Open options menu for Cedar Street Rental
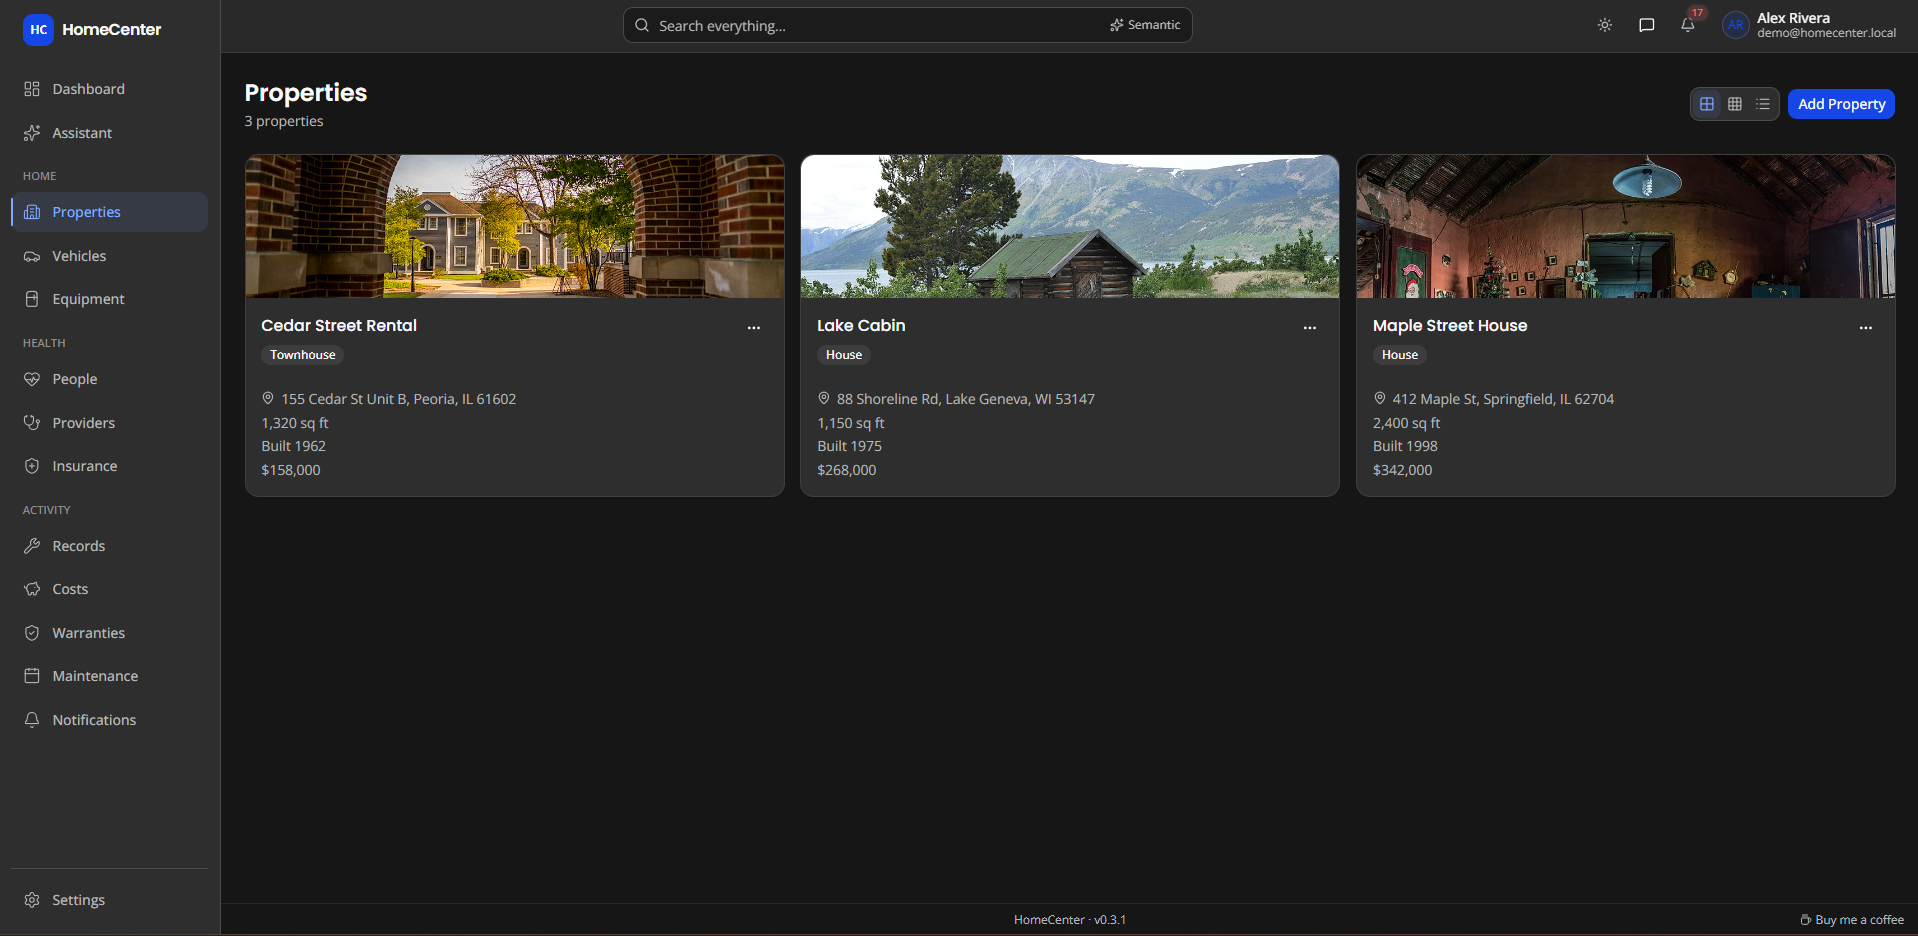 point(754,328)
